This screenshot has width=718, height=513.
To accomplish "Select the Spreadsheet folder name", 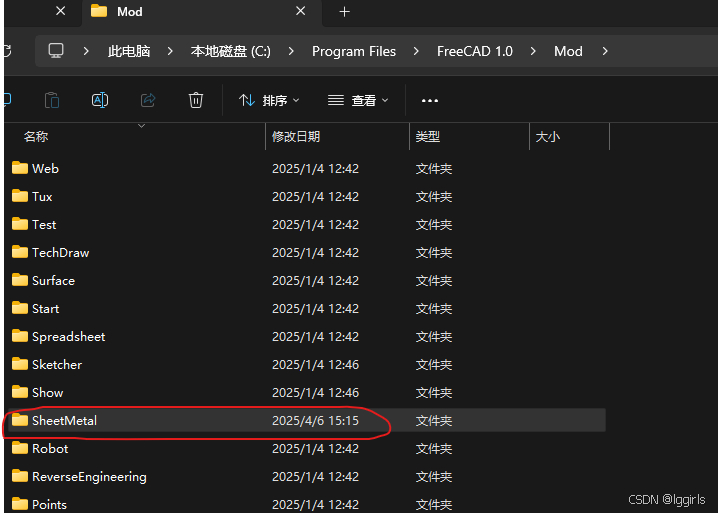I will (68, 337).
